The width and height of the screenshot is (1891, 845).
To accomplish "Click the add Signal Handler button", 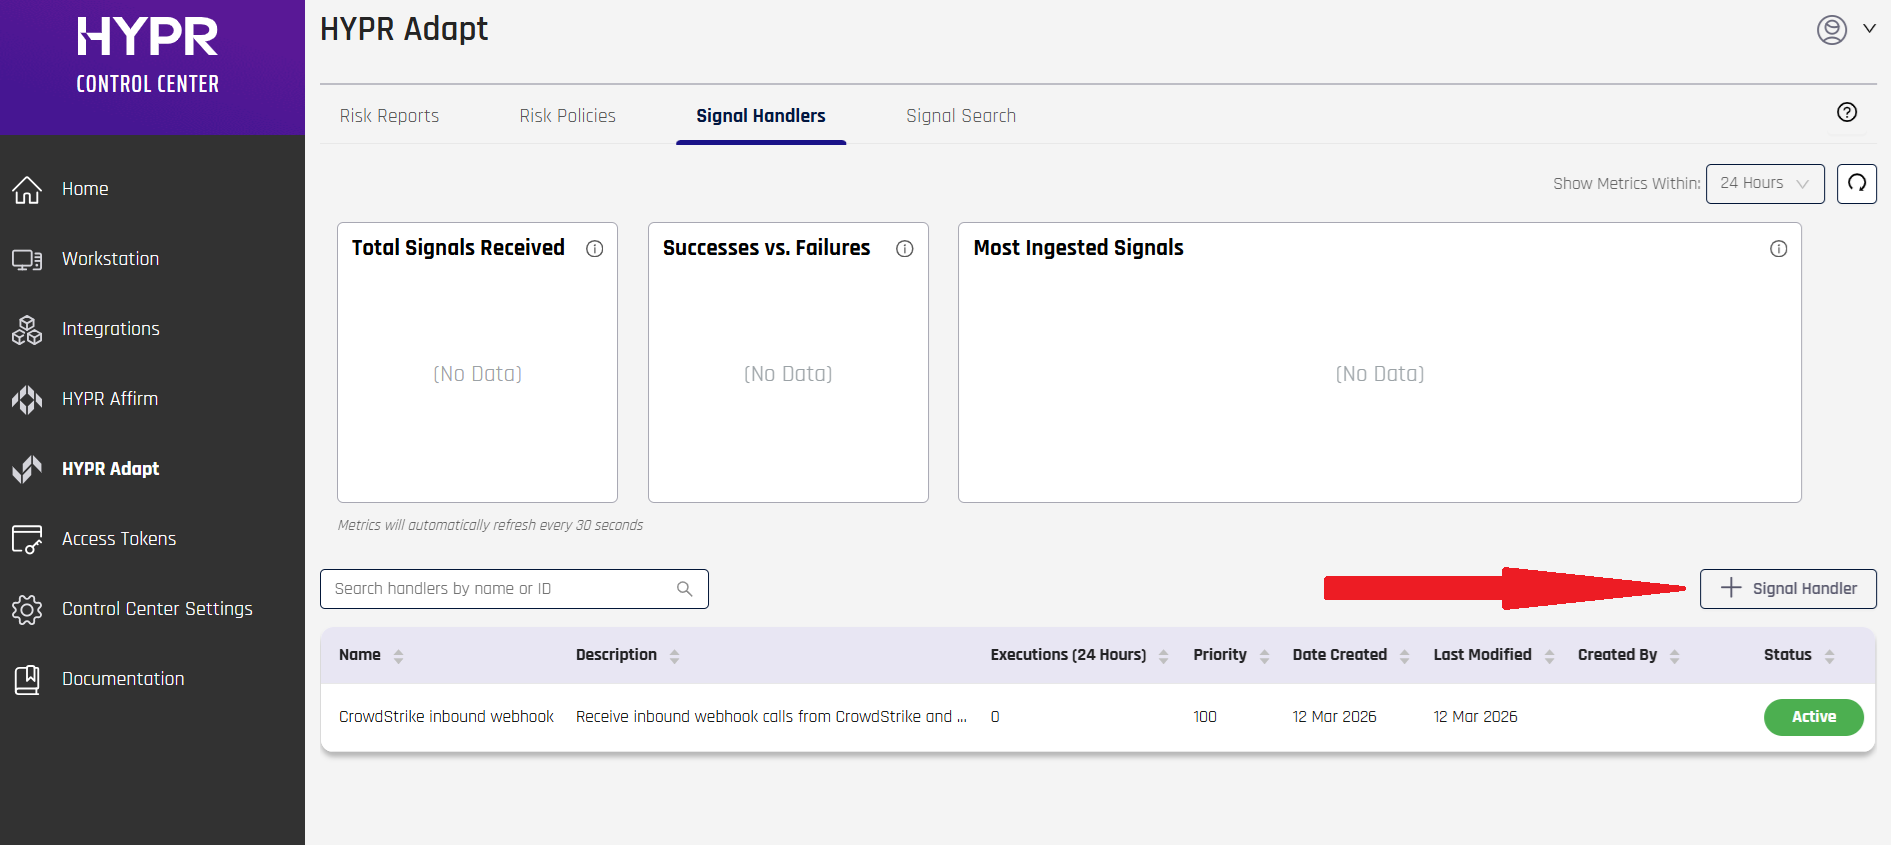I will tap(1787, 589).
